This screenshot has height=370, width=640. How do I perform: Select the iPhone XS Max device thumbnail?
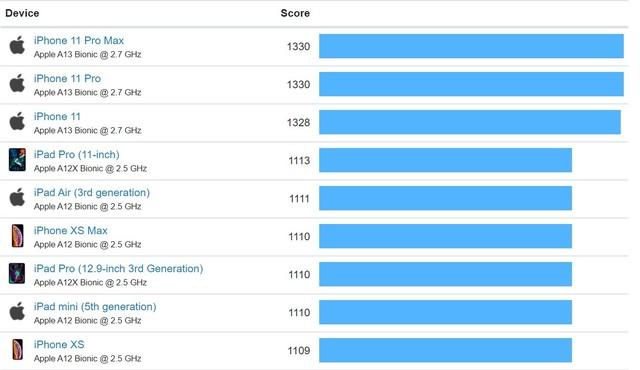point(18,235)
